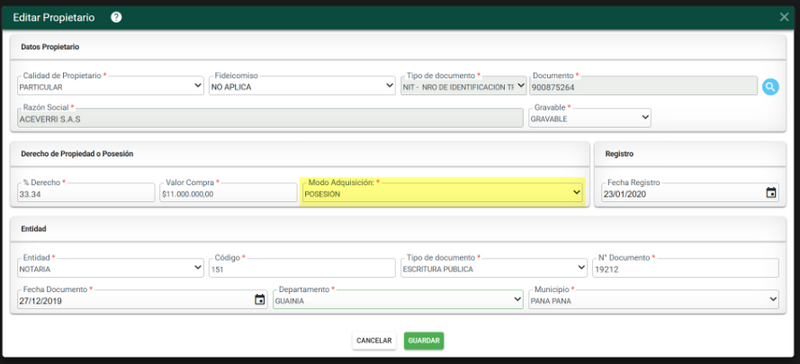Image resolution: width=800 pixels, height=364 pixels.
Task: Open the Fideicomiso dropdown
Action: [x=302, y=85]
